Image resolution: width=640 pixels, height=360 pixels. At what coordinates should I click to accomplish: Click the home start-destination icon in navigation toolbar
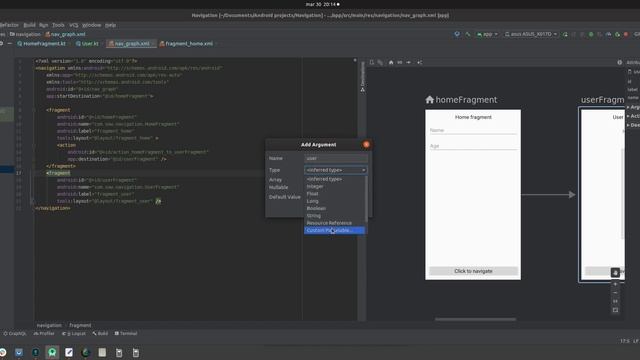(391, 62)
